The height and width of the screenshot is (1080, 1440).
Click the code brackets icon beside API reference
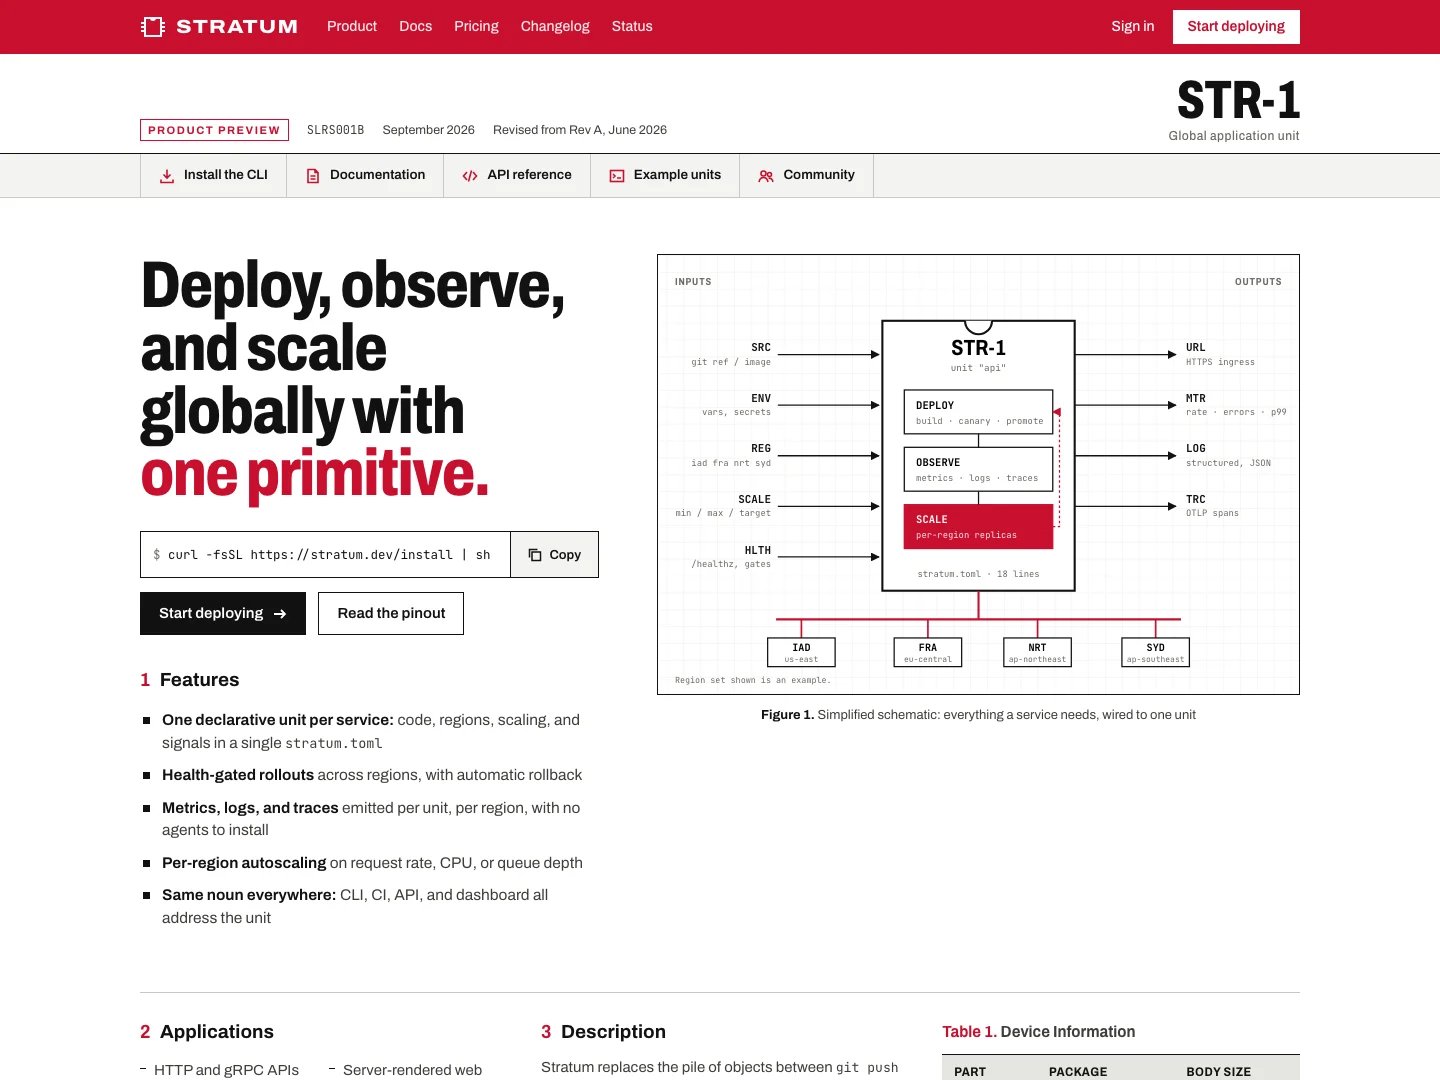[x=470, y=176]
